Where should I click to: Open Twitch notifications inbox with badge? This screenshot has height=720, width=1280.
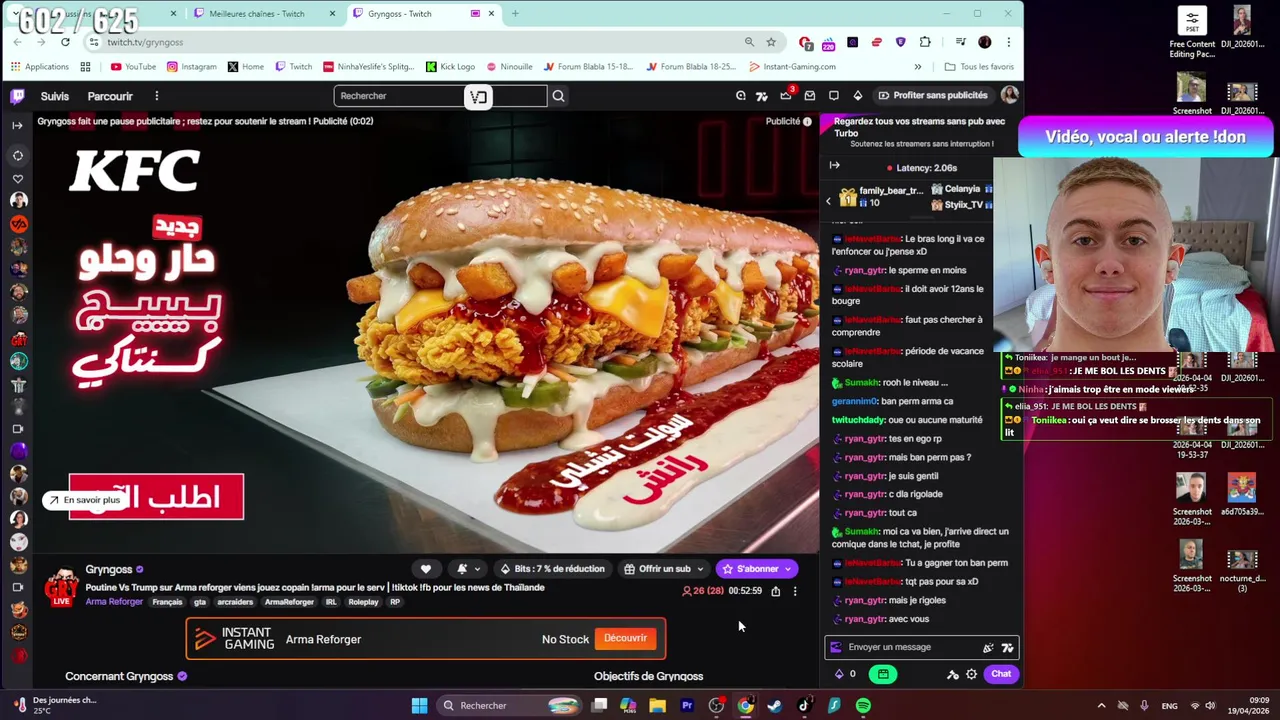786,95
